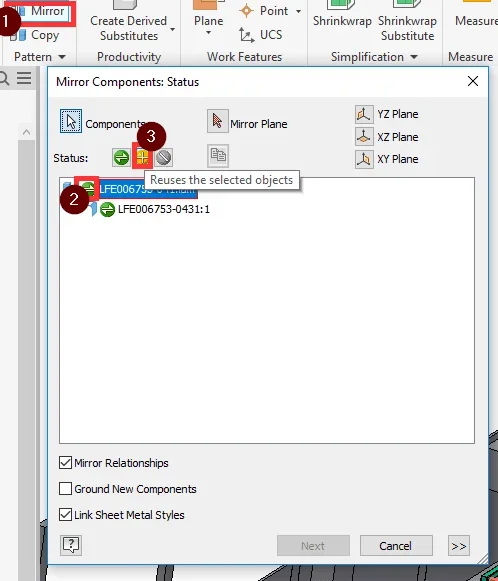The height and width of the screenshot is (581, 498).
Task: Choose the XZ Plane button
Action: pyautogui.click(x=364, y=137)
